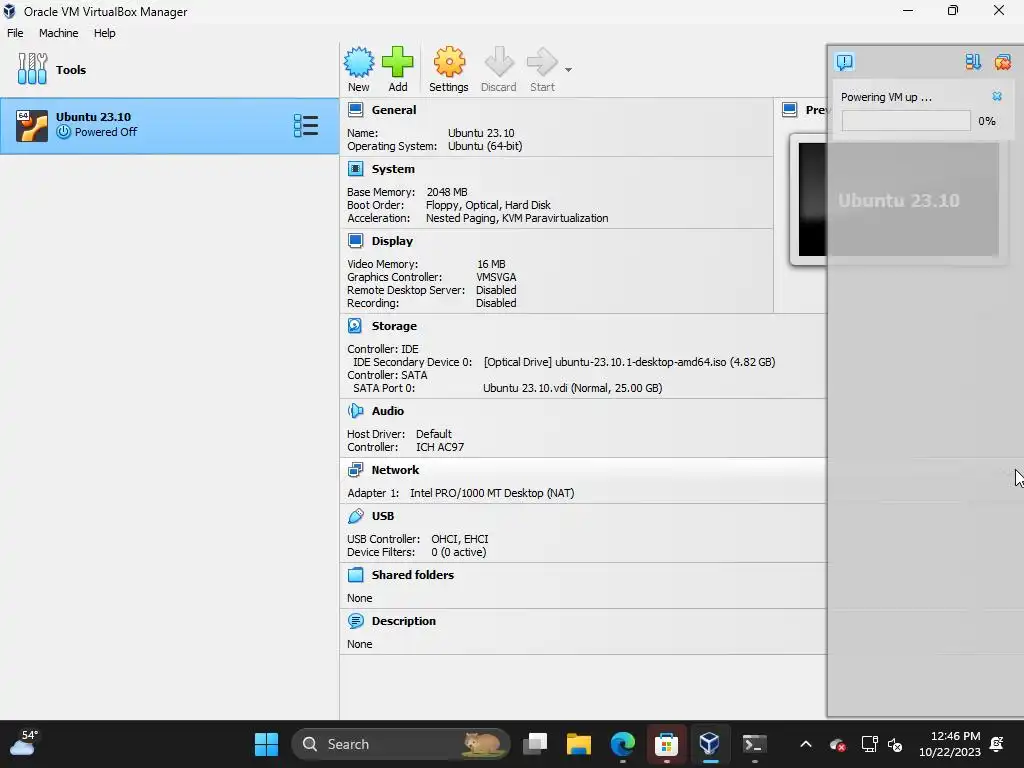Click the Audio section header
This screenshot has height=768, width=1024.
(387, 411)
